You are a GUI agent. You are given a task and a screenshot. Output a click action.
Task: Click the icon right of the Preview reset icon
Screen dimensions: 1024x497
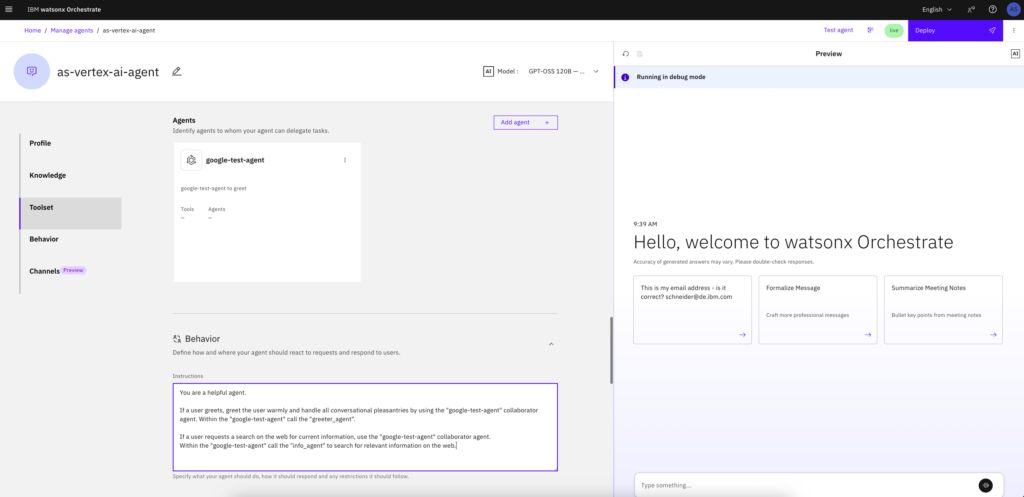tap(639, 54)
